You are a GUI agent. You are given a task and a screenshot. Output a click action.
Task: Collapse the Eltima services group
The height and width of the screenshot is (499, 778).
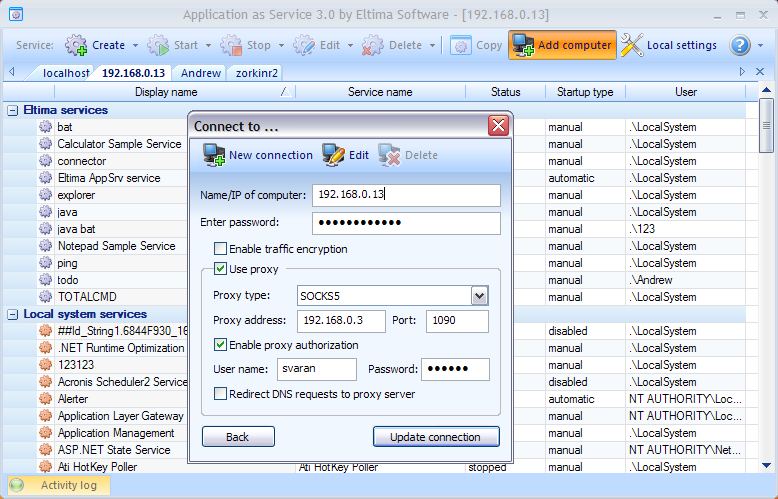13,110
